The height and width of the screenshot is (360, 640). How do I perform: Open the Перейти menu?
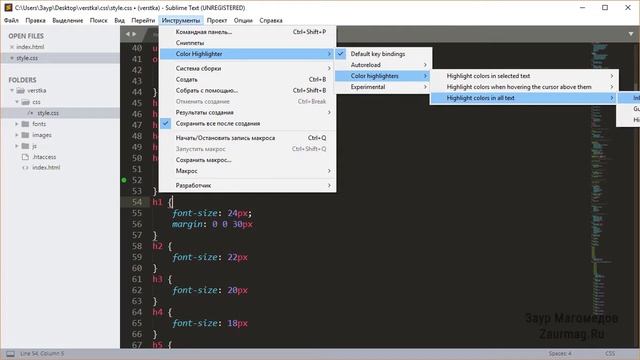pyautogui.click(x=143, y=20)
